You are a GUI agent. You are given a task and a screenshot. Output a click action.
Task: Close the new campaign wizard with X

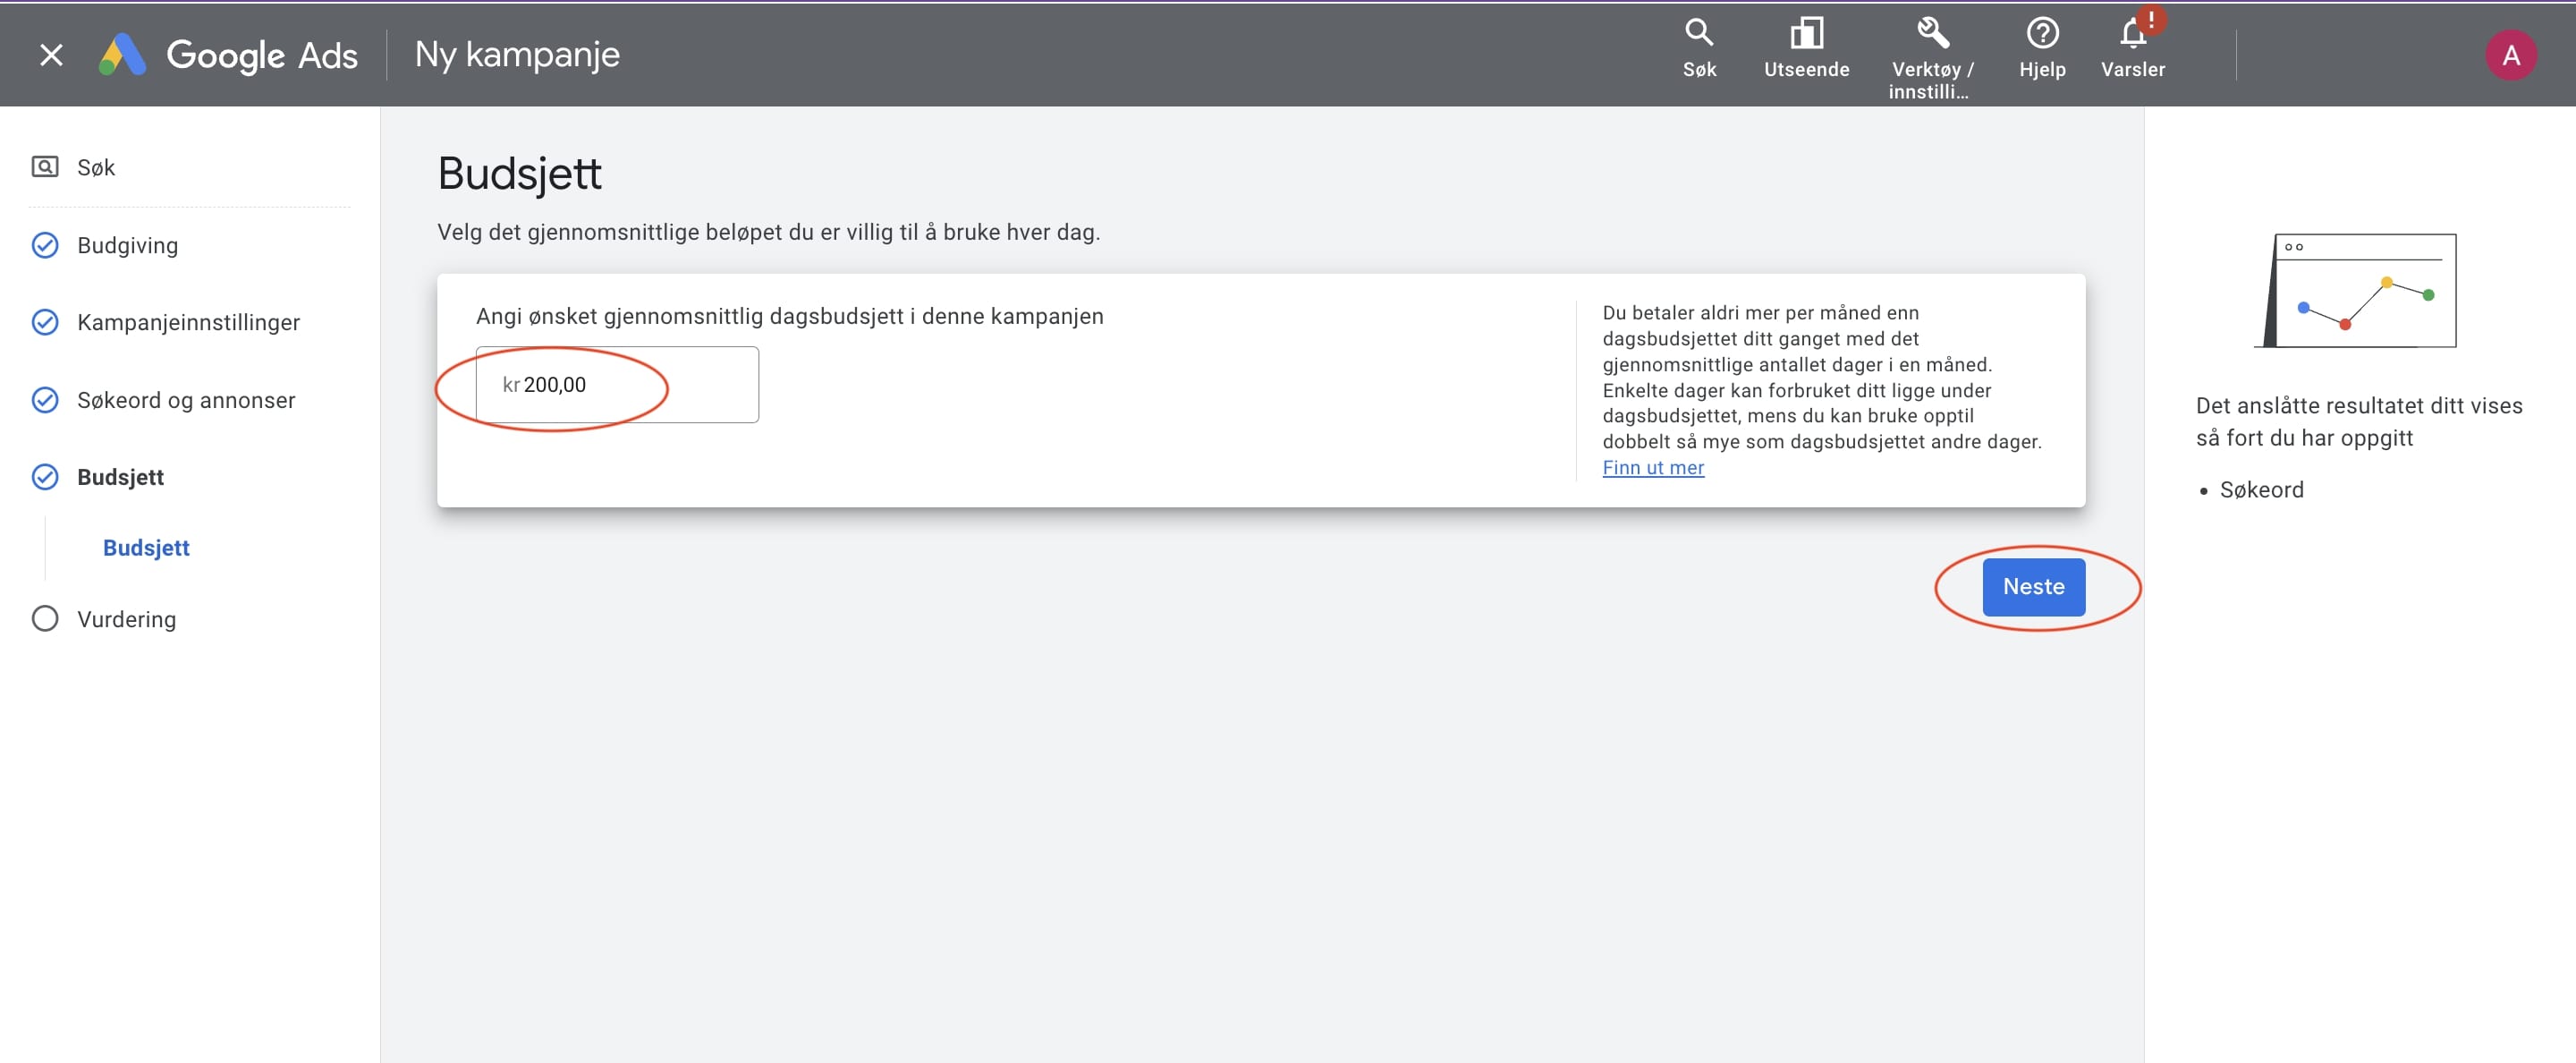pyautogui.click(x=51, y=55)
